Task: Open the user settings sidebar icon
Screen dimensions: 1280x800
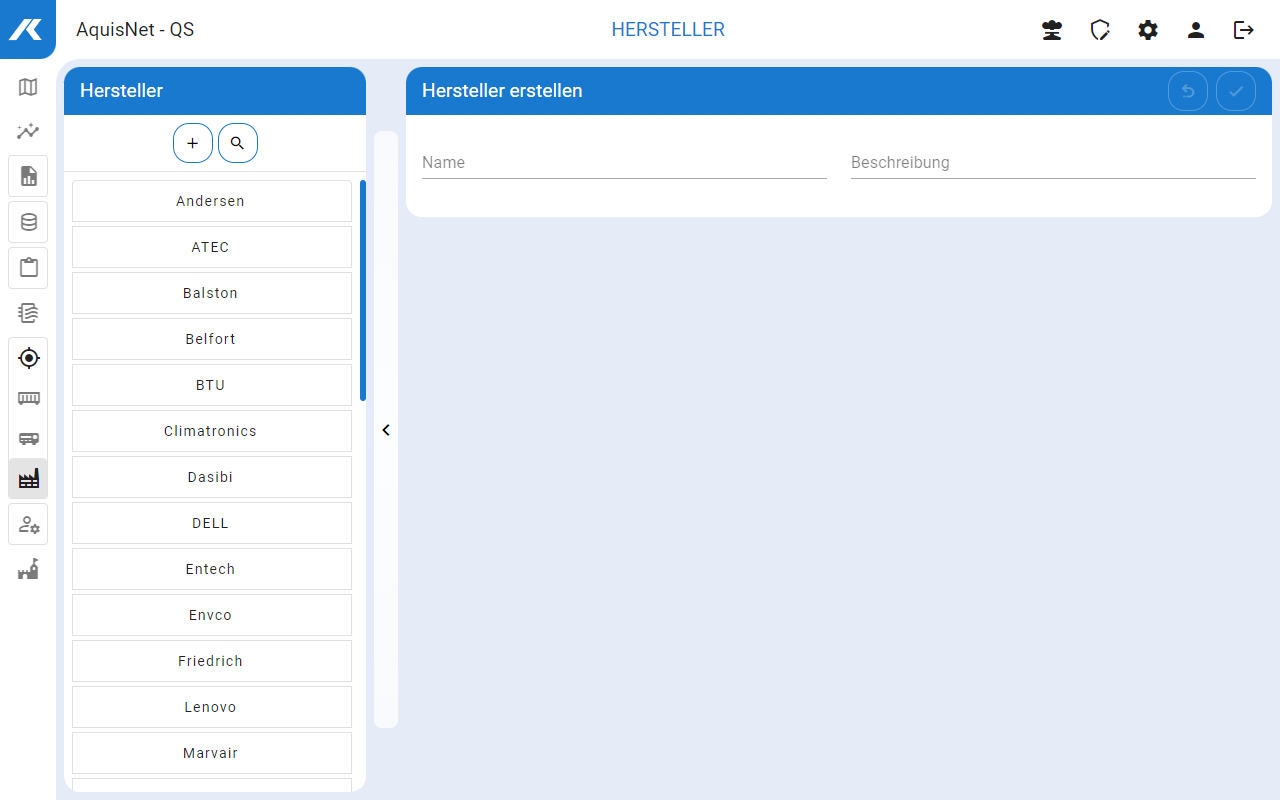Action: (28, 525)
